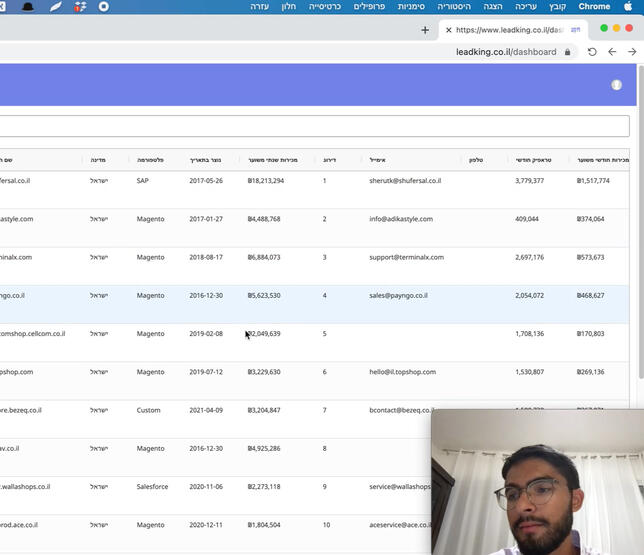644x555 pixels.
Task: Sort by the דירוג (rank) column header
Action: click(x=328, y=160)
